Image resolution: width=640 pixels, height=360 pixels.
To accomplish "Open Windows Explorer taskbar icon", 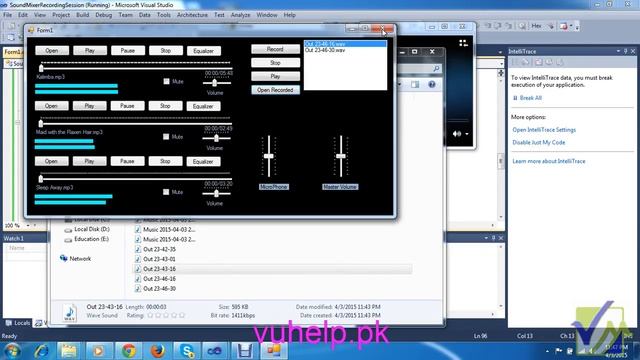I will pos(69,351).
